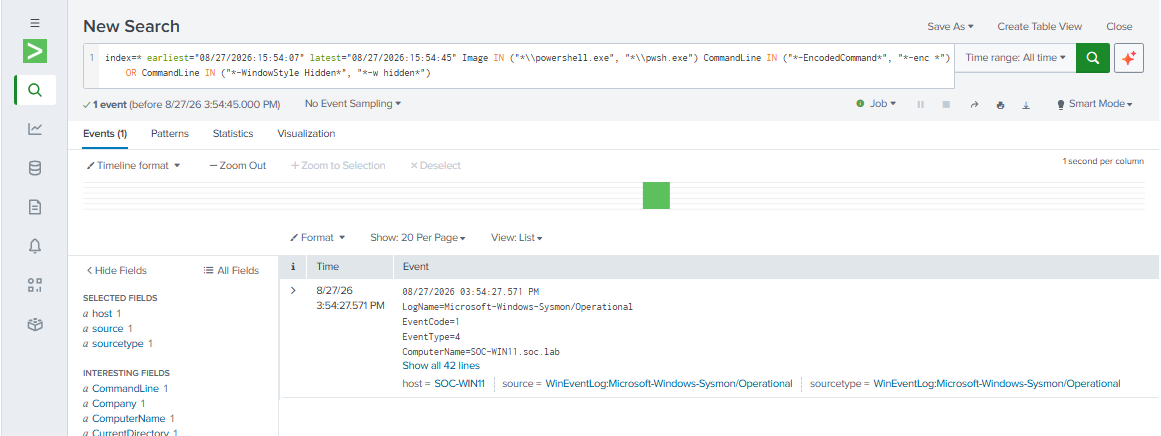Click the EventCode=1 text

pyautogui.click(x=431, y=321)
